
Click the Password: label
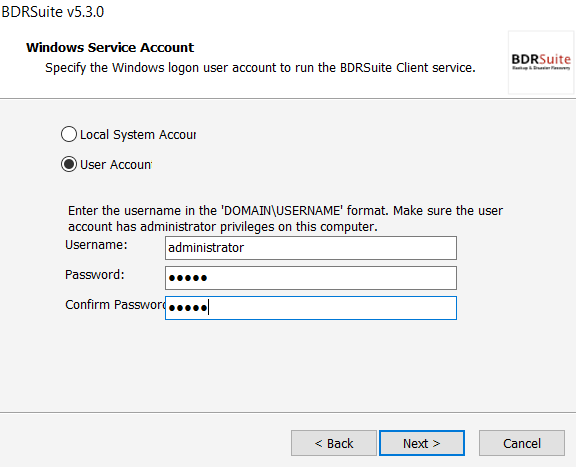click(95, 275)
